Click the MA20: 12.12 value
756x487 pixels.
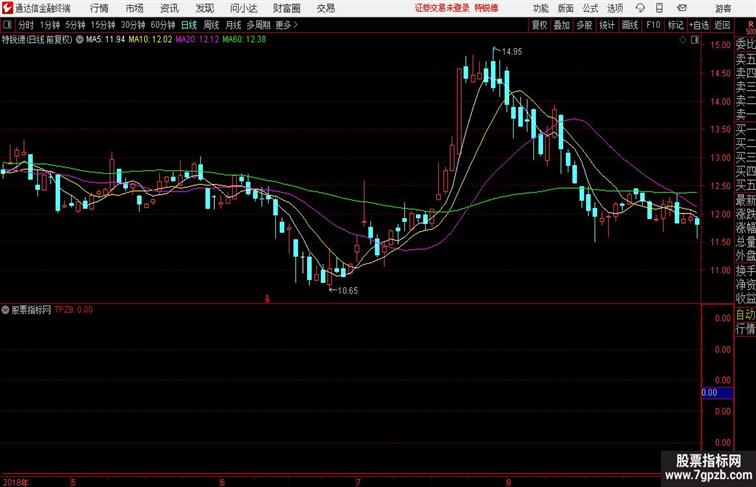[197, 40]
